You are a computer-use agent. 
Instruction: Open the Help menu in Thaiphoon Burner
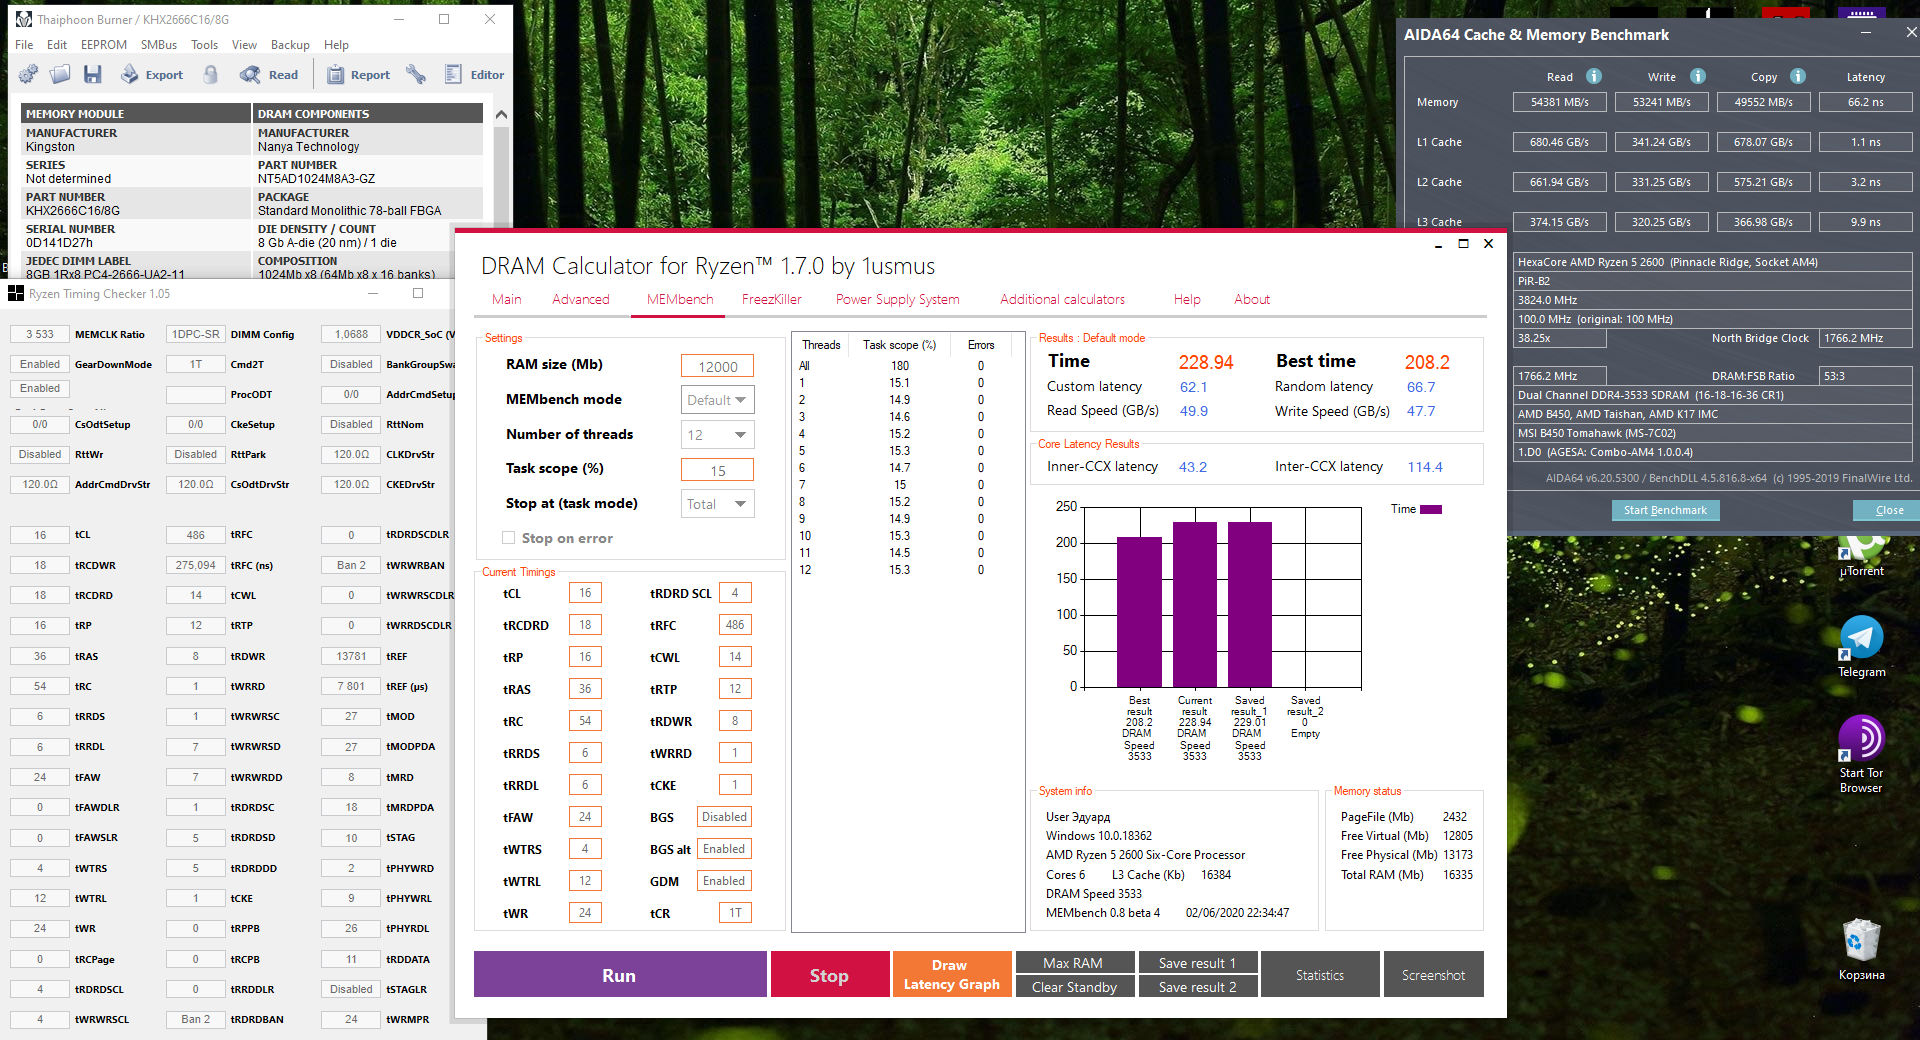tap(337, 45)
